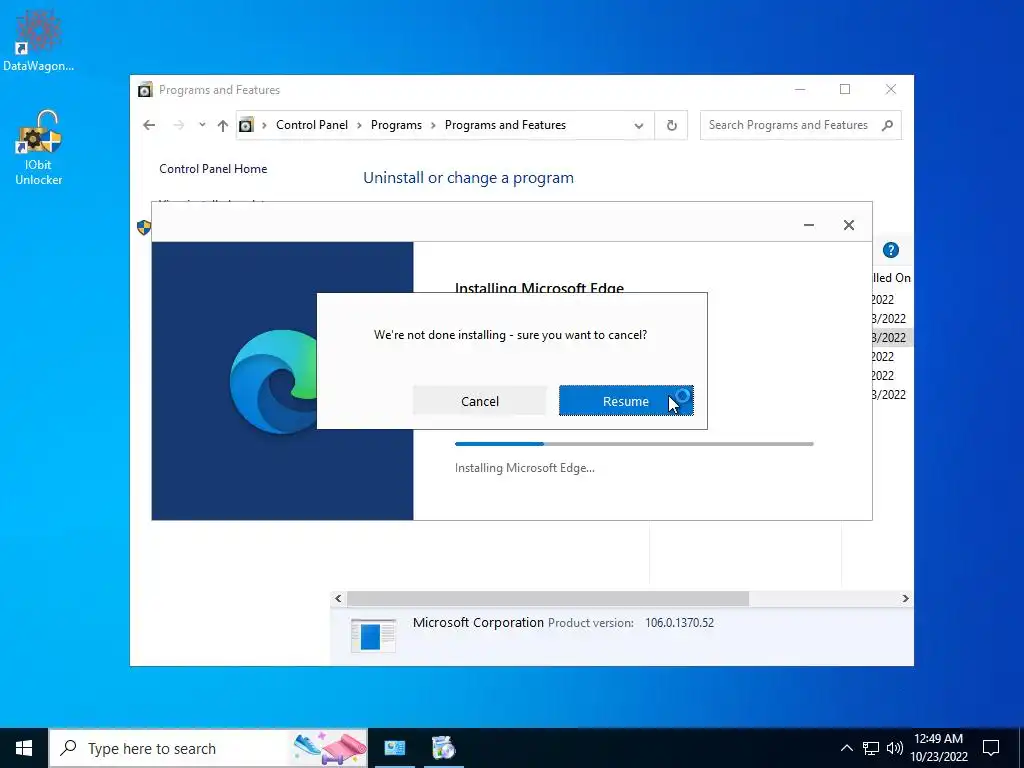
Task: Open the Windows Start menu
Action: pyautogui.click(x=24, y=748)
